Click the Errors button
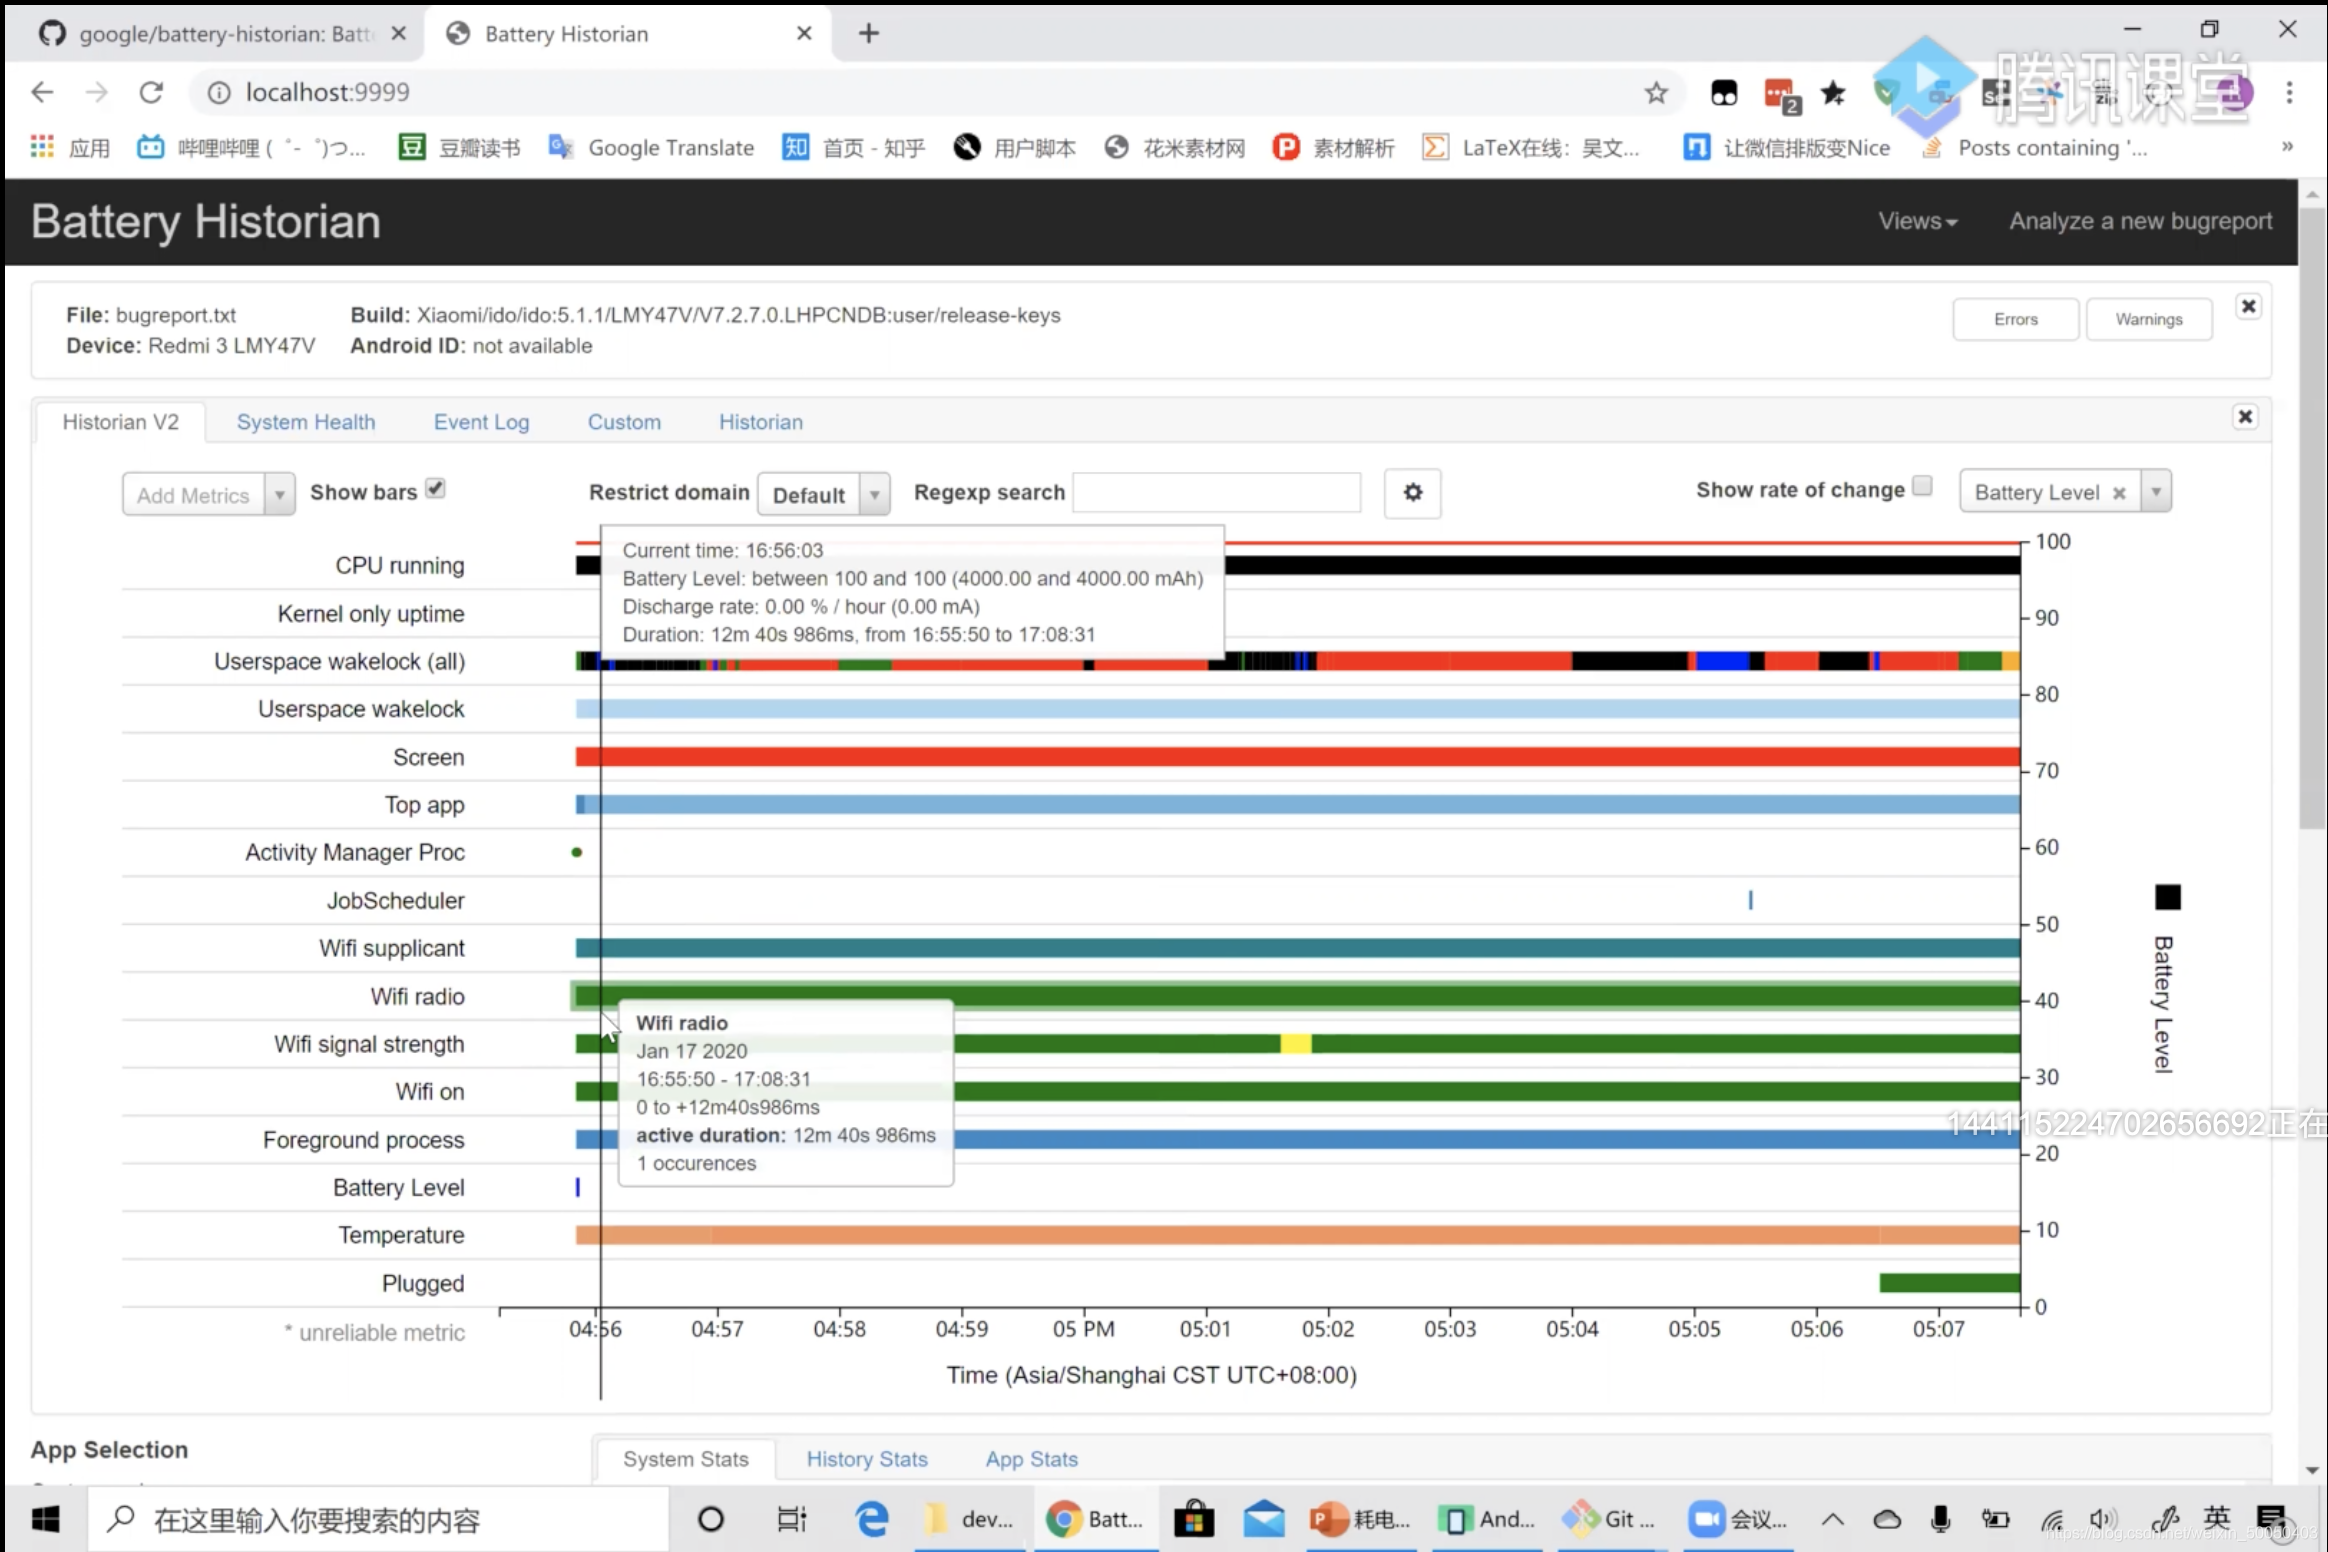This screenshot has height=1552, width=2328. (x=2014, y=320)
